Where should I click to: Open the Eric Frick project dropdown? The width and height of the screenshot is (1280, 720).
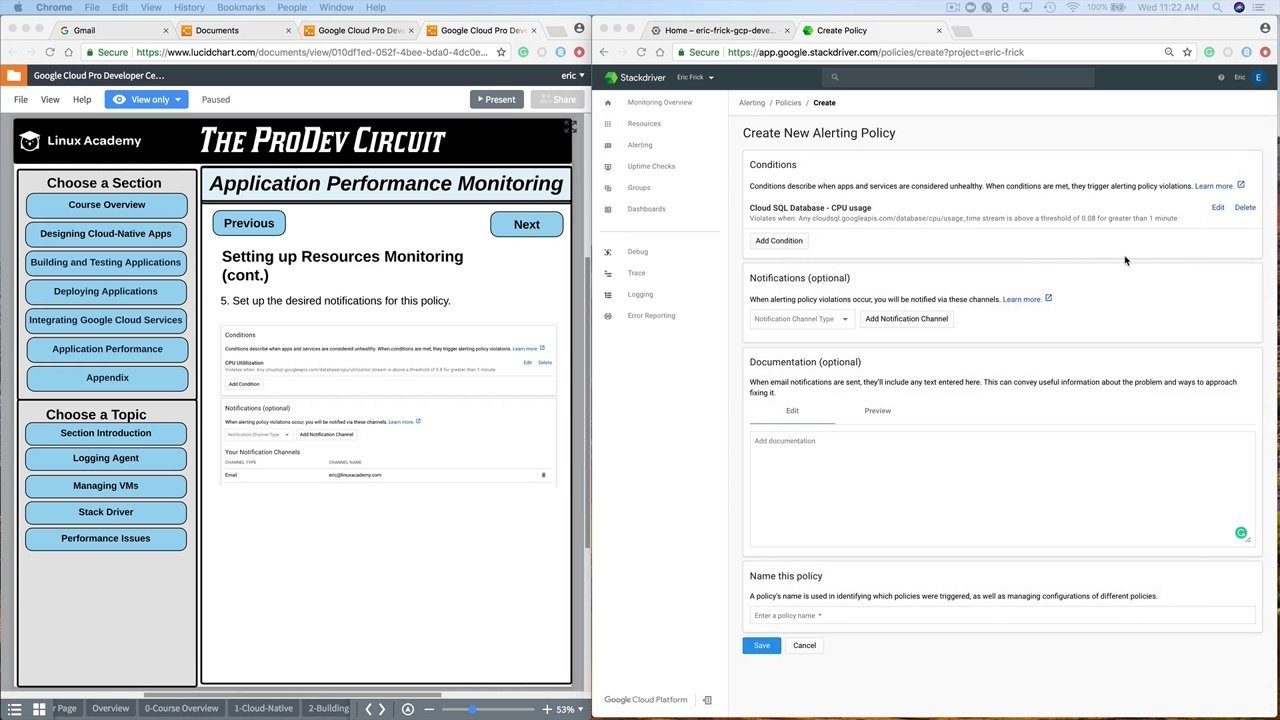click(x=695, y=77)
